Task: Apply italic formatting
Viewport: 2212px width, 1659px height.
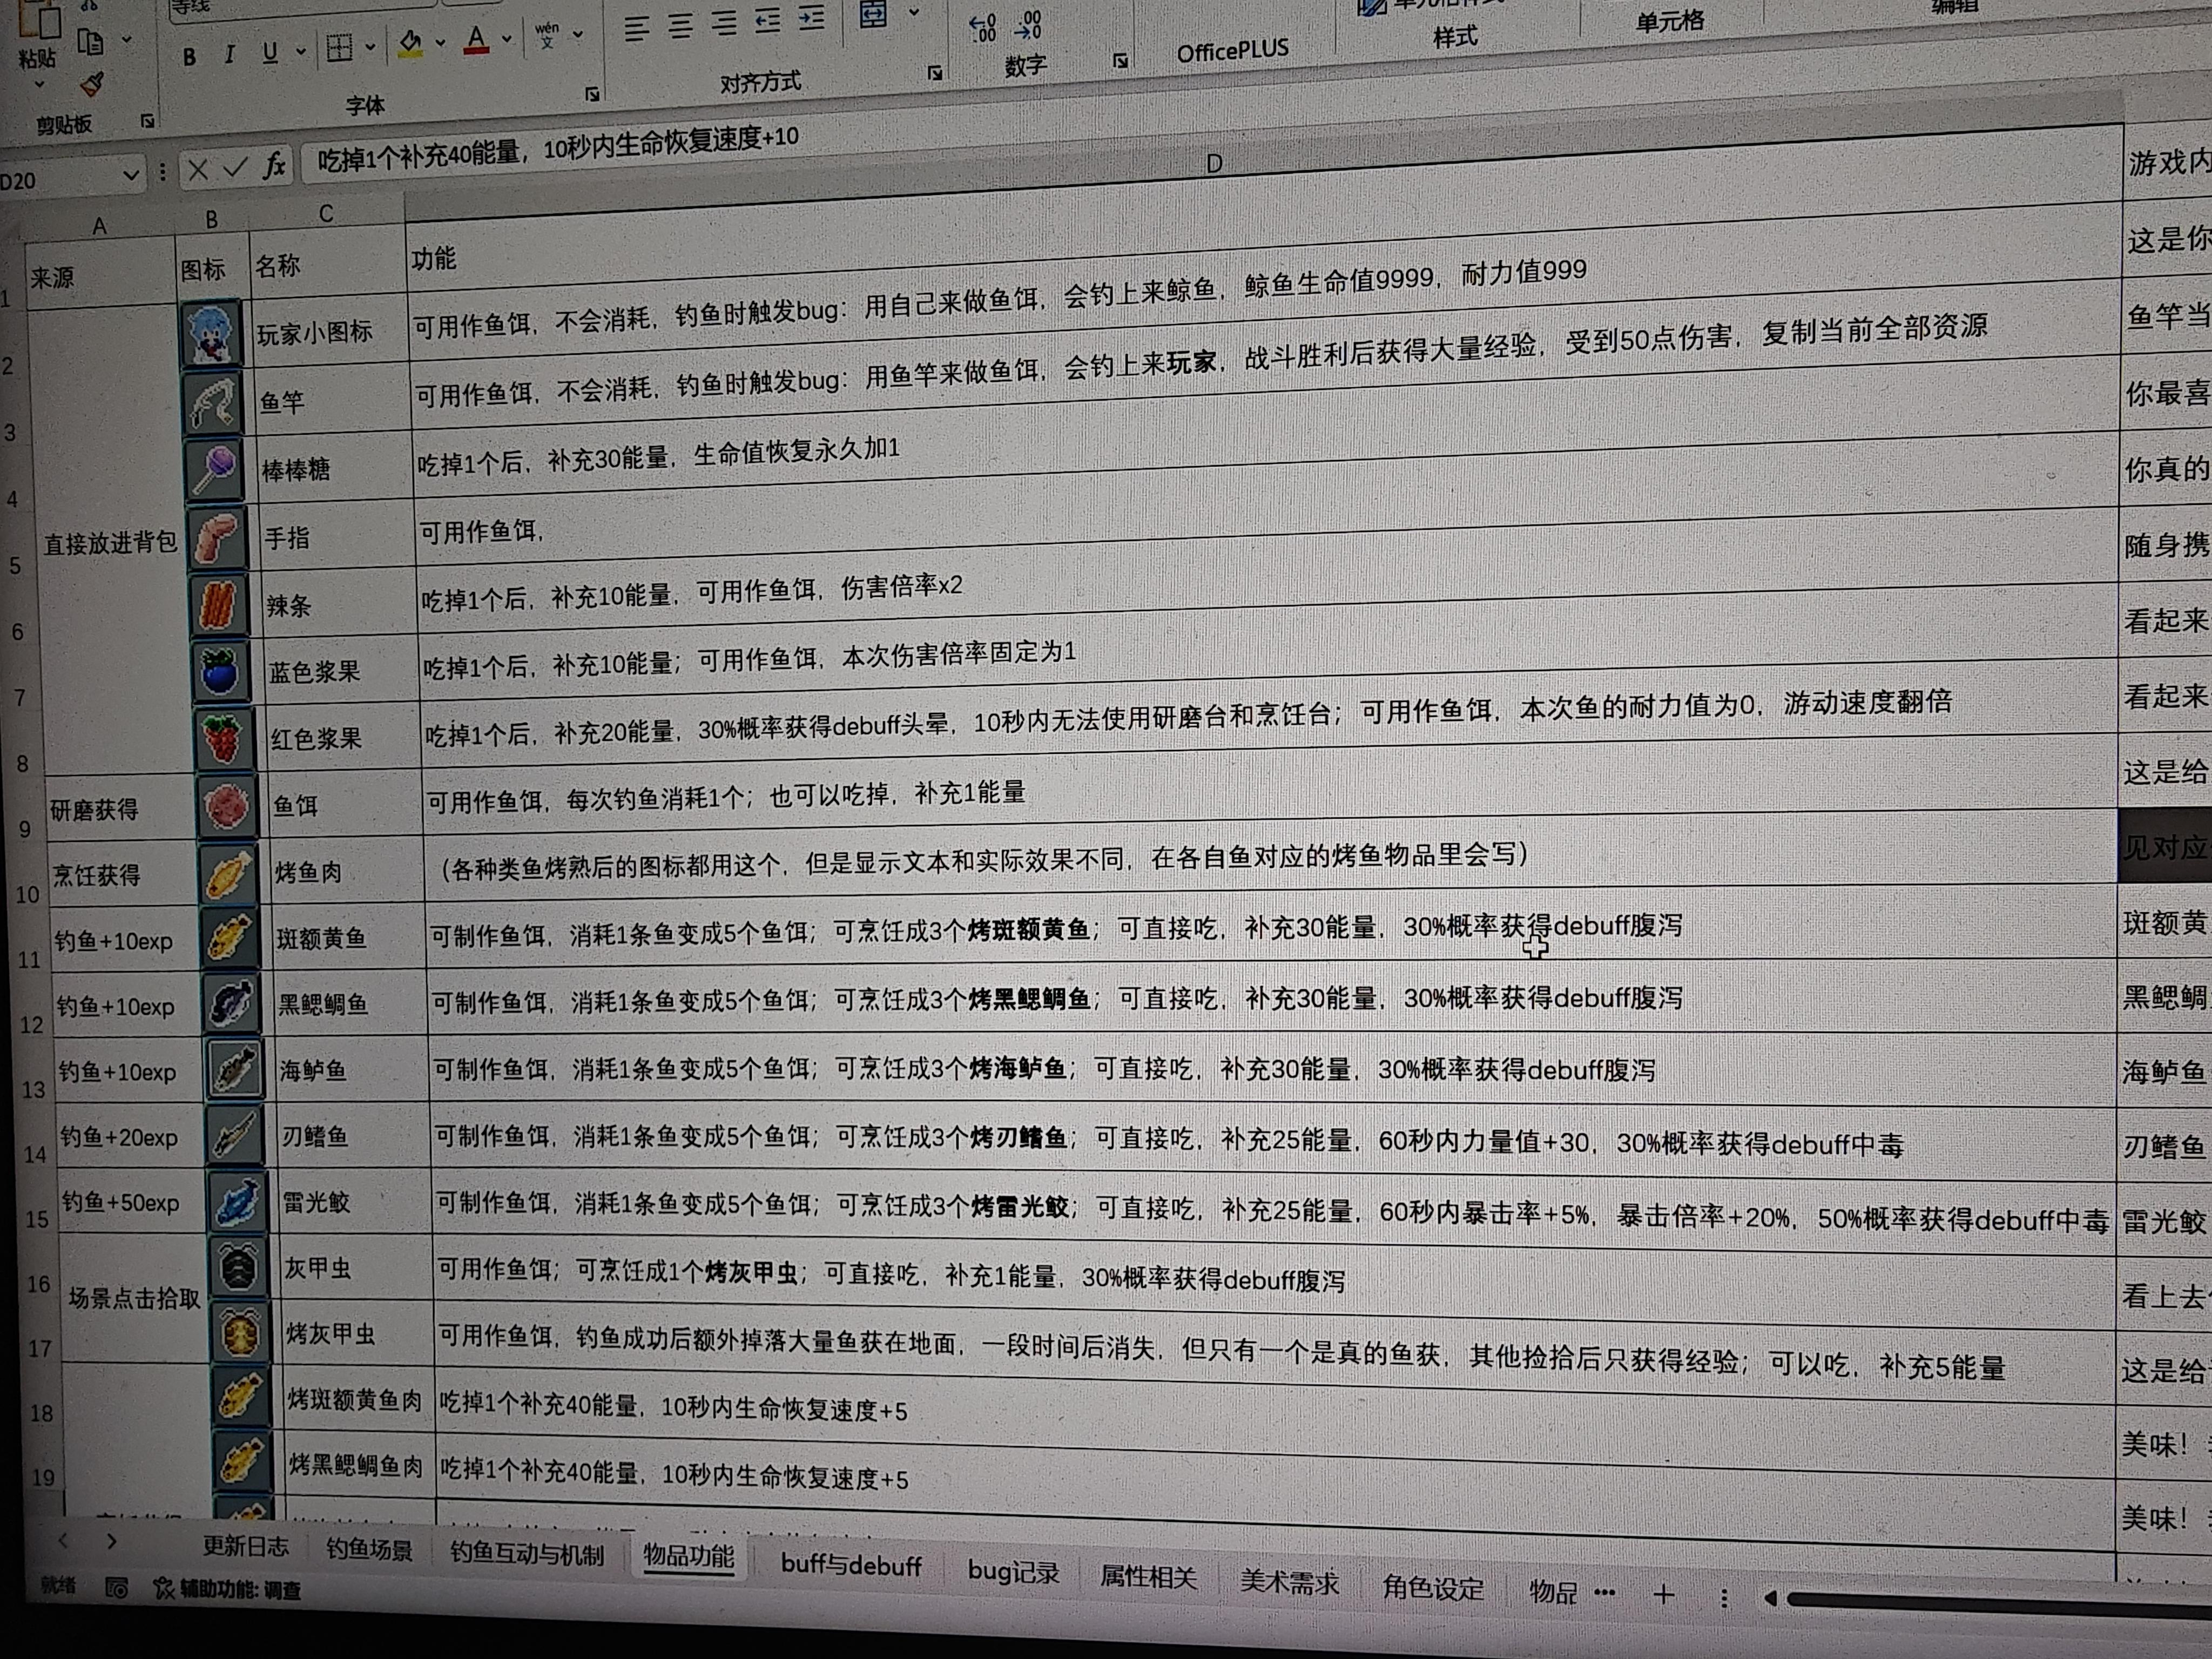Action: [230, 55]
